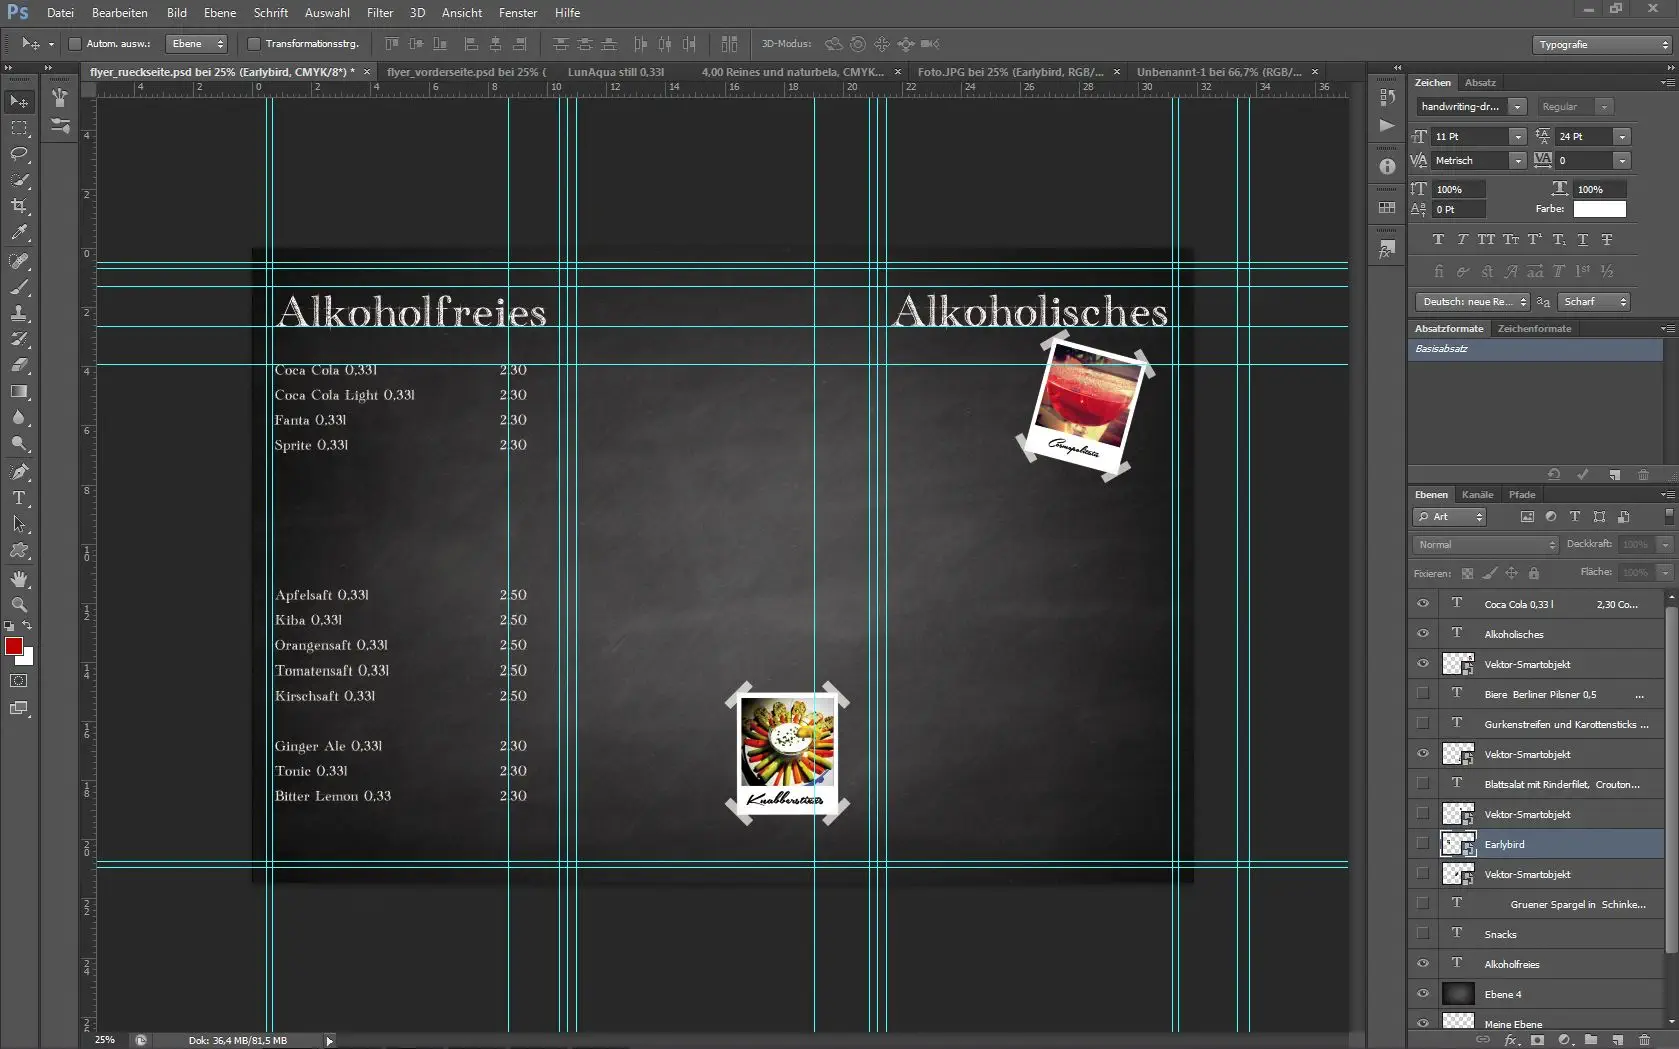The height and width of the screenshot is (1049, 1679).
Task: Select the Pen tool
Action: 19,472
